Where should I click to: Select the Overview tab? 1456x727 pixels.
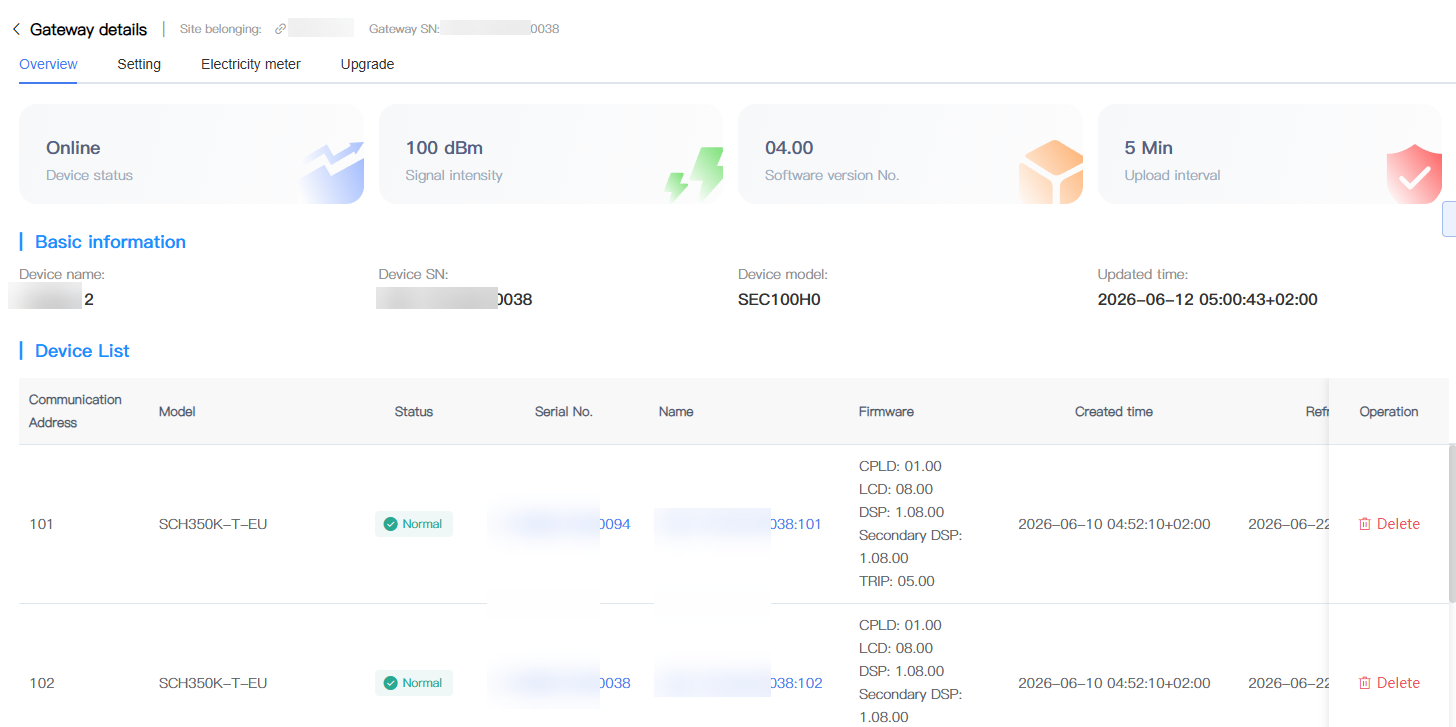pos(48,64)
